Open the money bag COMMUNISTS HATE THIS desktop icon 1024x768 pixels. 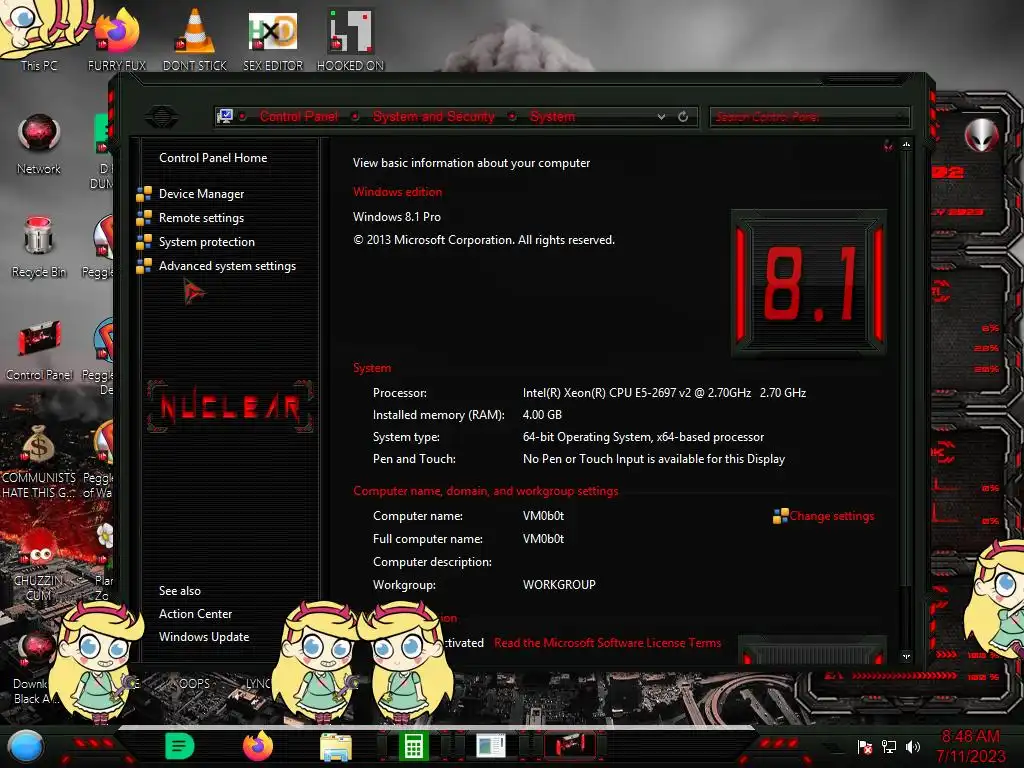click(39, 461)
